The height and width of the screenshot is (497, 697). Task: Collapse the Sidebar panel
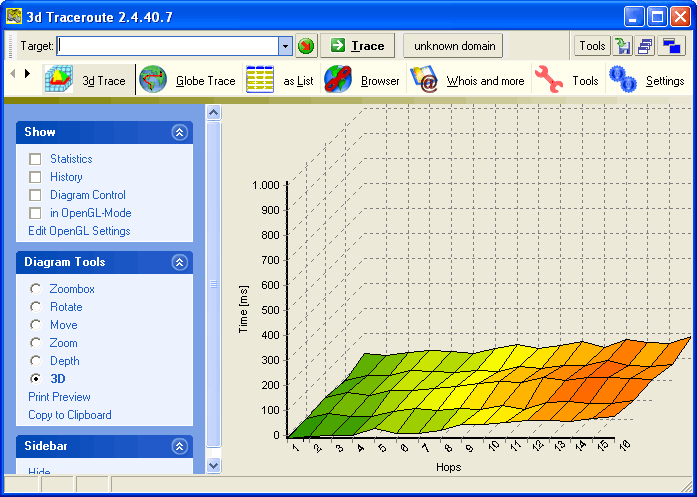[x=180, y=446]
